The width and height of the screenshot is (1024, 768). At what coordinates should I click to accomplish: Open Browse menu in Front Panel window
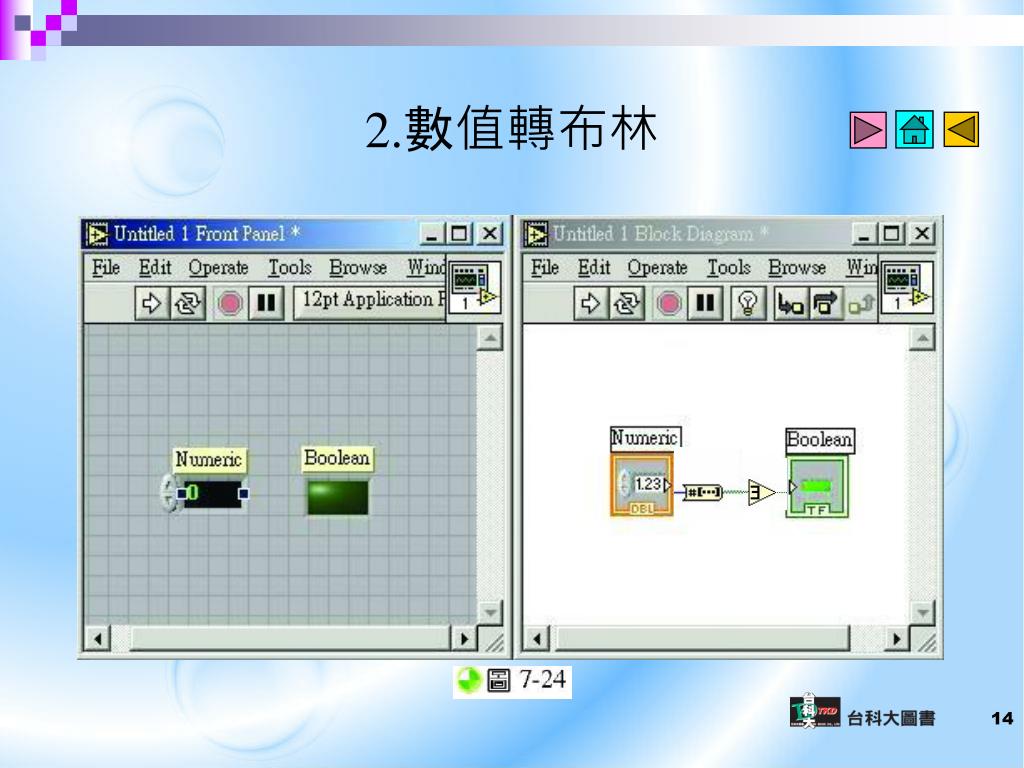pos(358,268)
